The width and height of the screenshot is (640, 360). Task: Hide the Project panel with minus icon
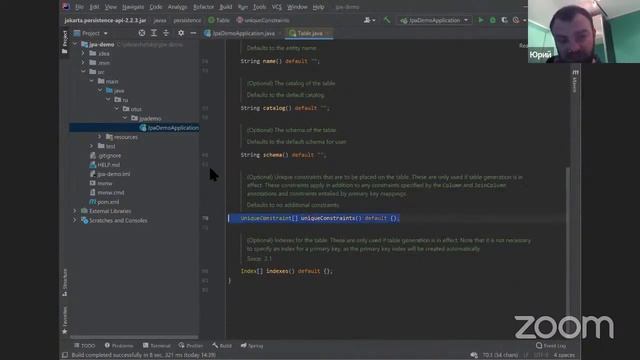click(x=193, y=33)
